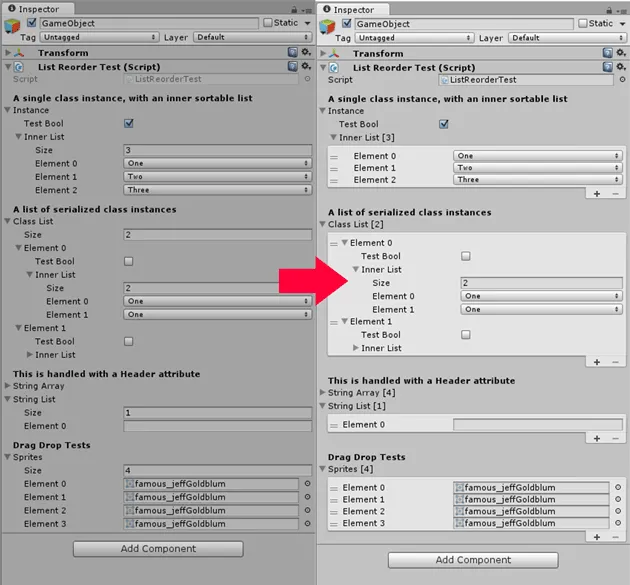630x585 pixels.
Task: Check Test Bool under left Class List Element 0
Action: click(129, 261)
